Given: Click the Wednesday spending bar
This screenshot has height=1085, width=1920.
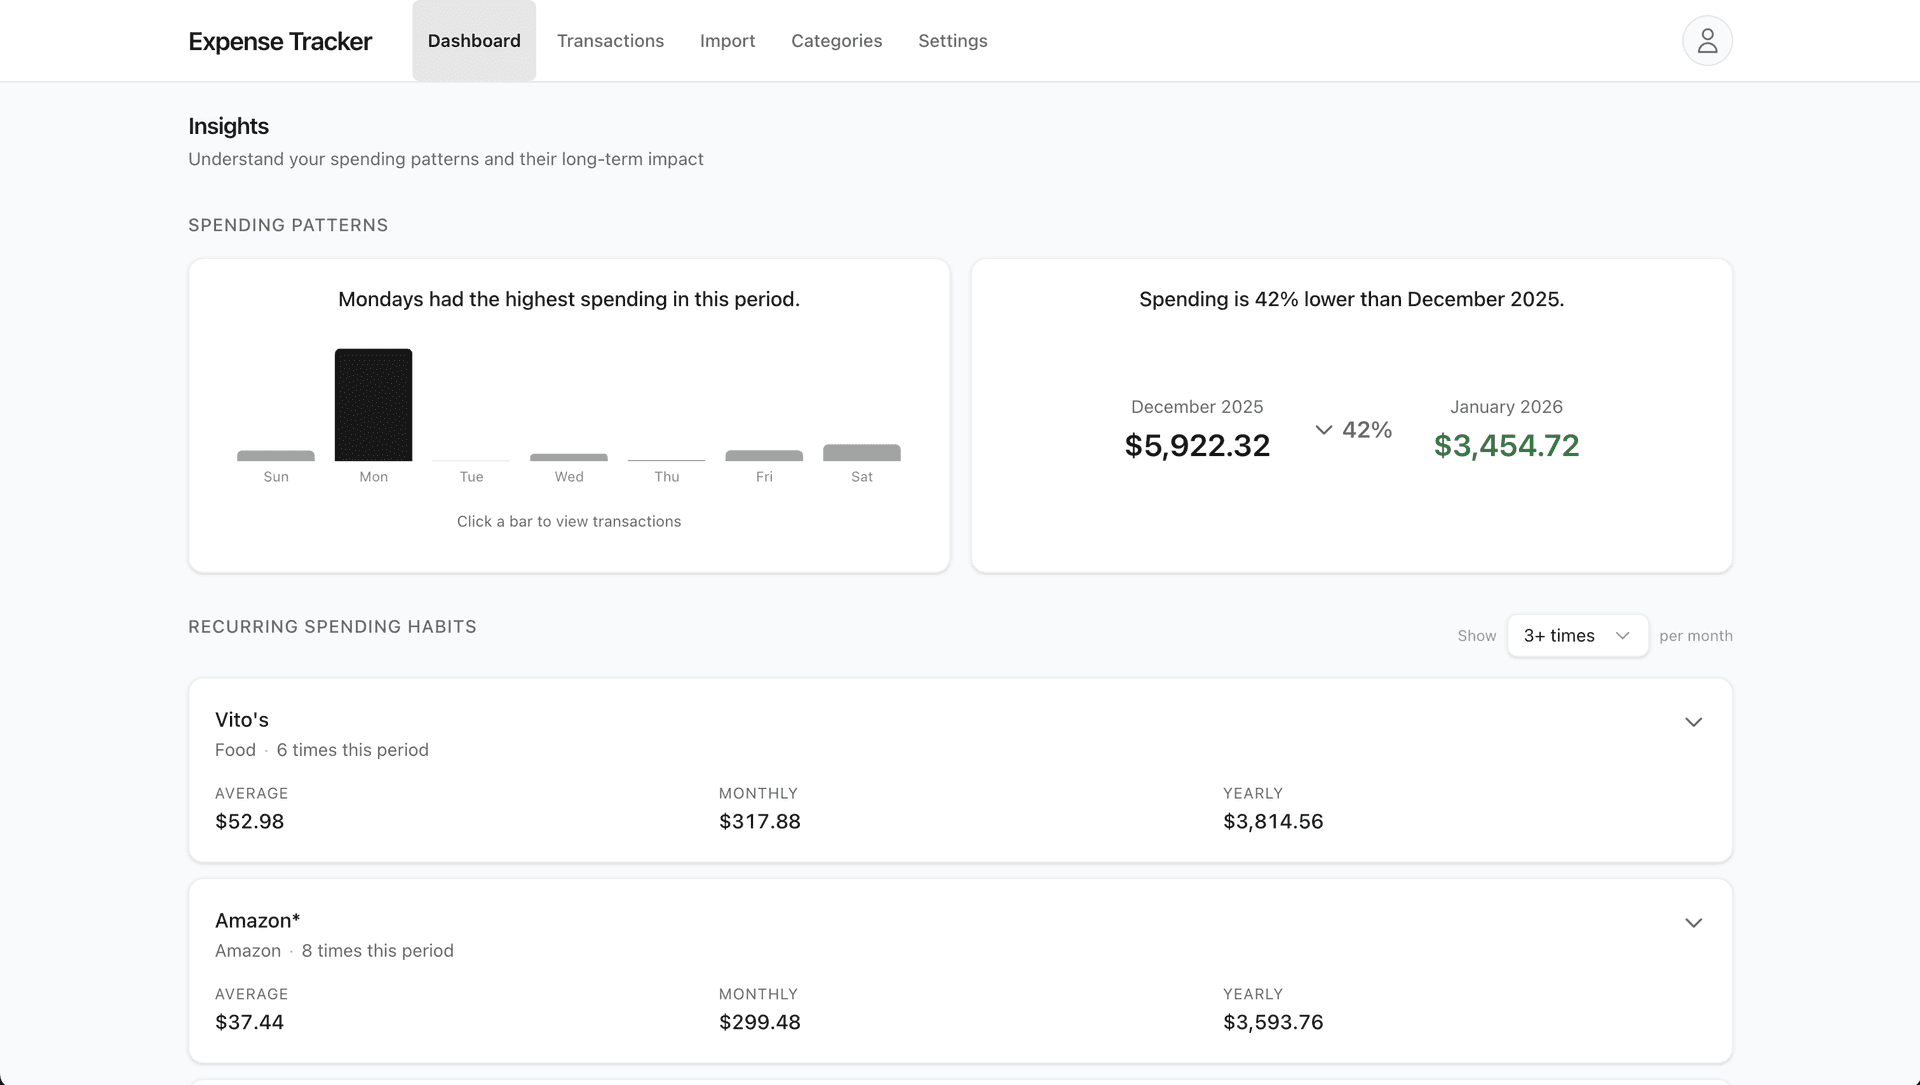Looking at the screenshot, I should click(x=568, y=456).
